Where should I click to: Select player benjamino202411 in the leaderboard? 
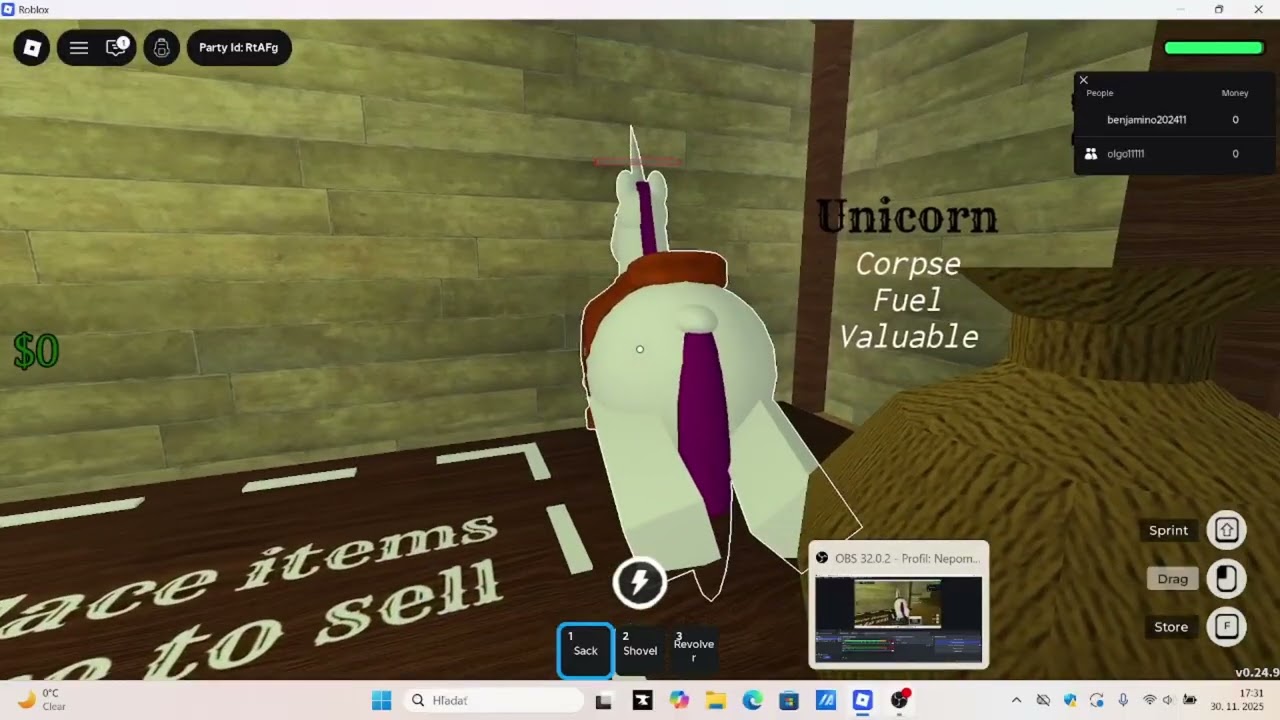1147,120
